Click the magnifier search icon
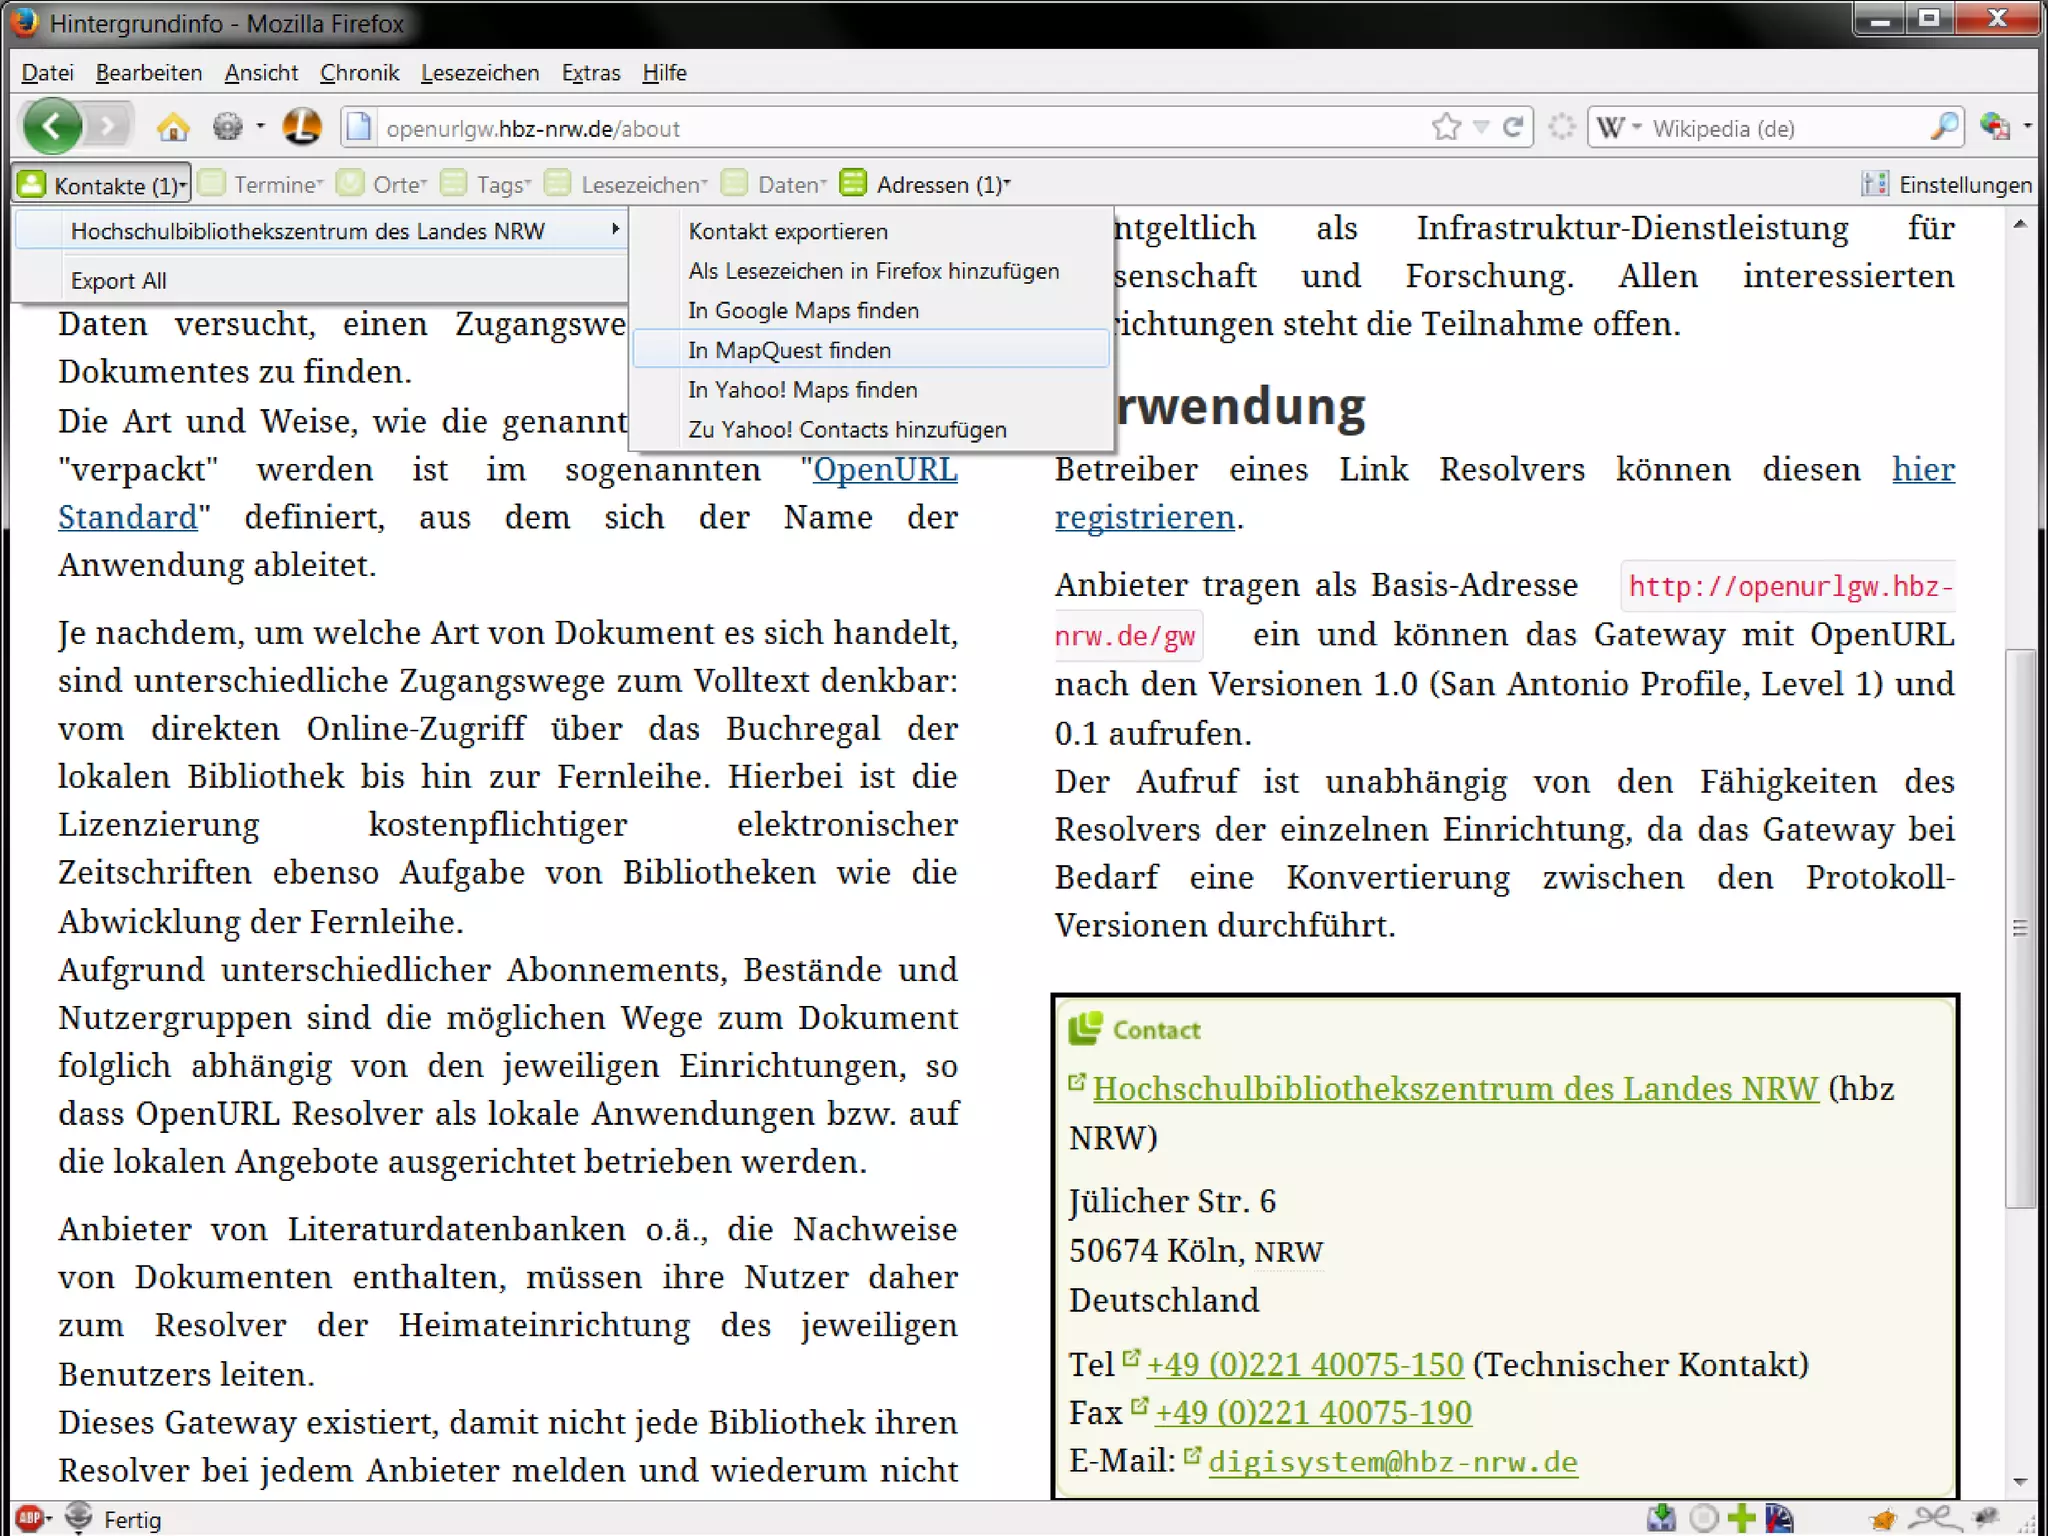Screen dimensions: 2048x1536 click(1942, 127)
